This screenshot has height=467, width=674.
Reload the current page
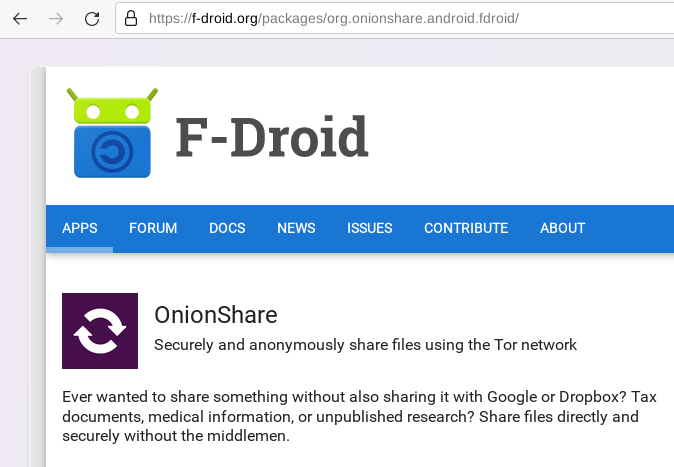pyautogui.click(x=92, y=19)
